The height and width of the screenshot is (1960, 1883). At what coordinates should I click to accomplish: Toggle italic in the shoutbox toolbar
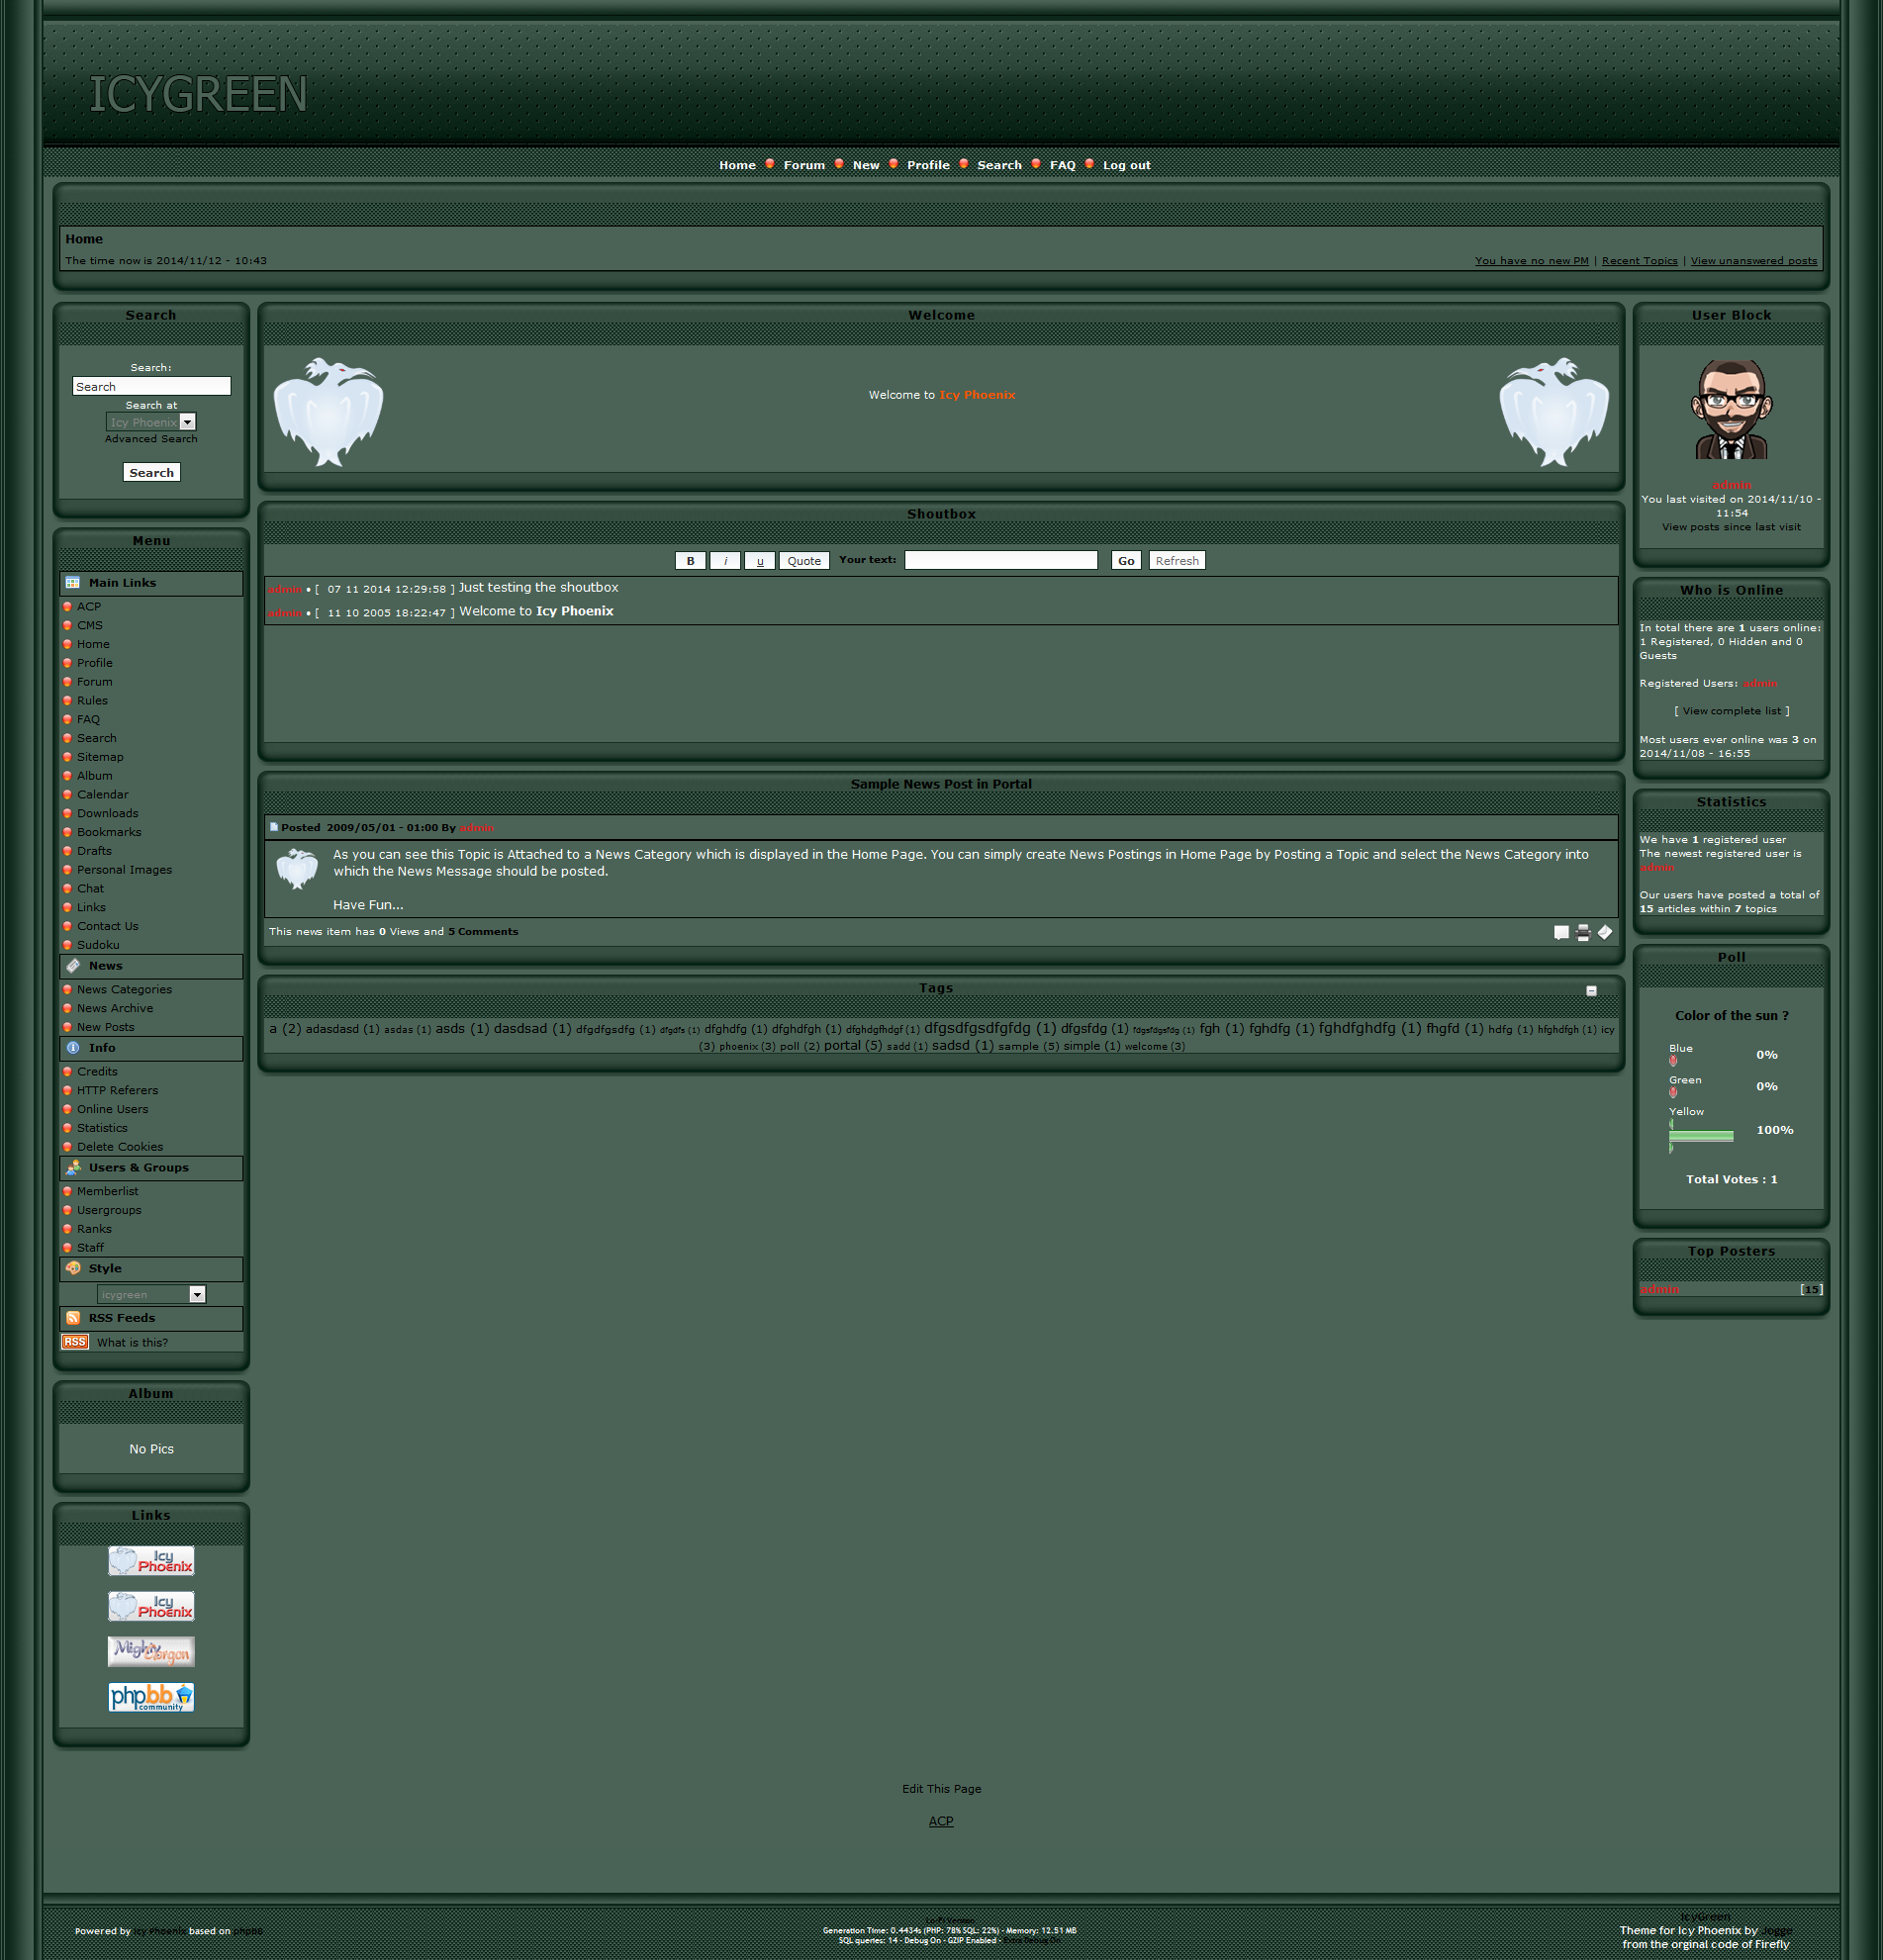coord(725,561)
